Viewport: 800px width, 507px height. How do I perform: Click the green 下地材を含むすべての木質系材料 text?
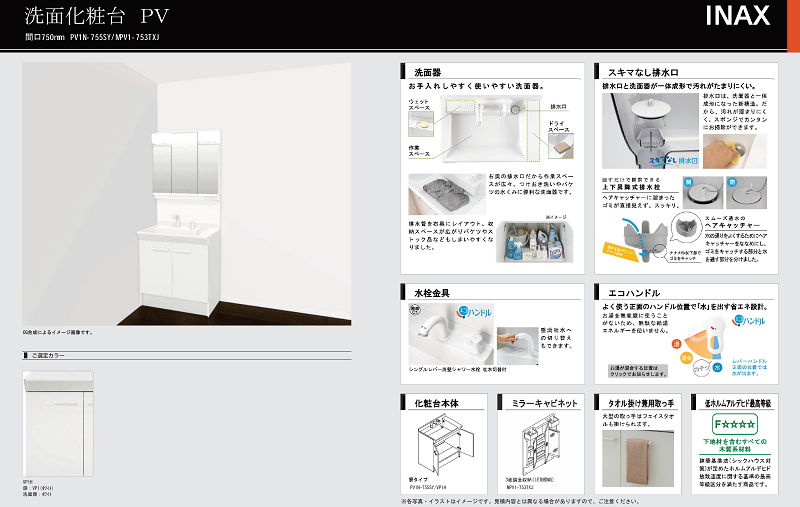tap(735, 445)
